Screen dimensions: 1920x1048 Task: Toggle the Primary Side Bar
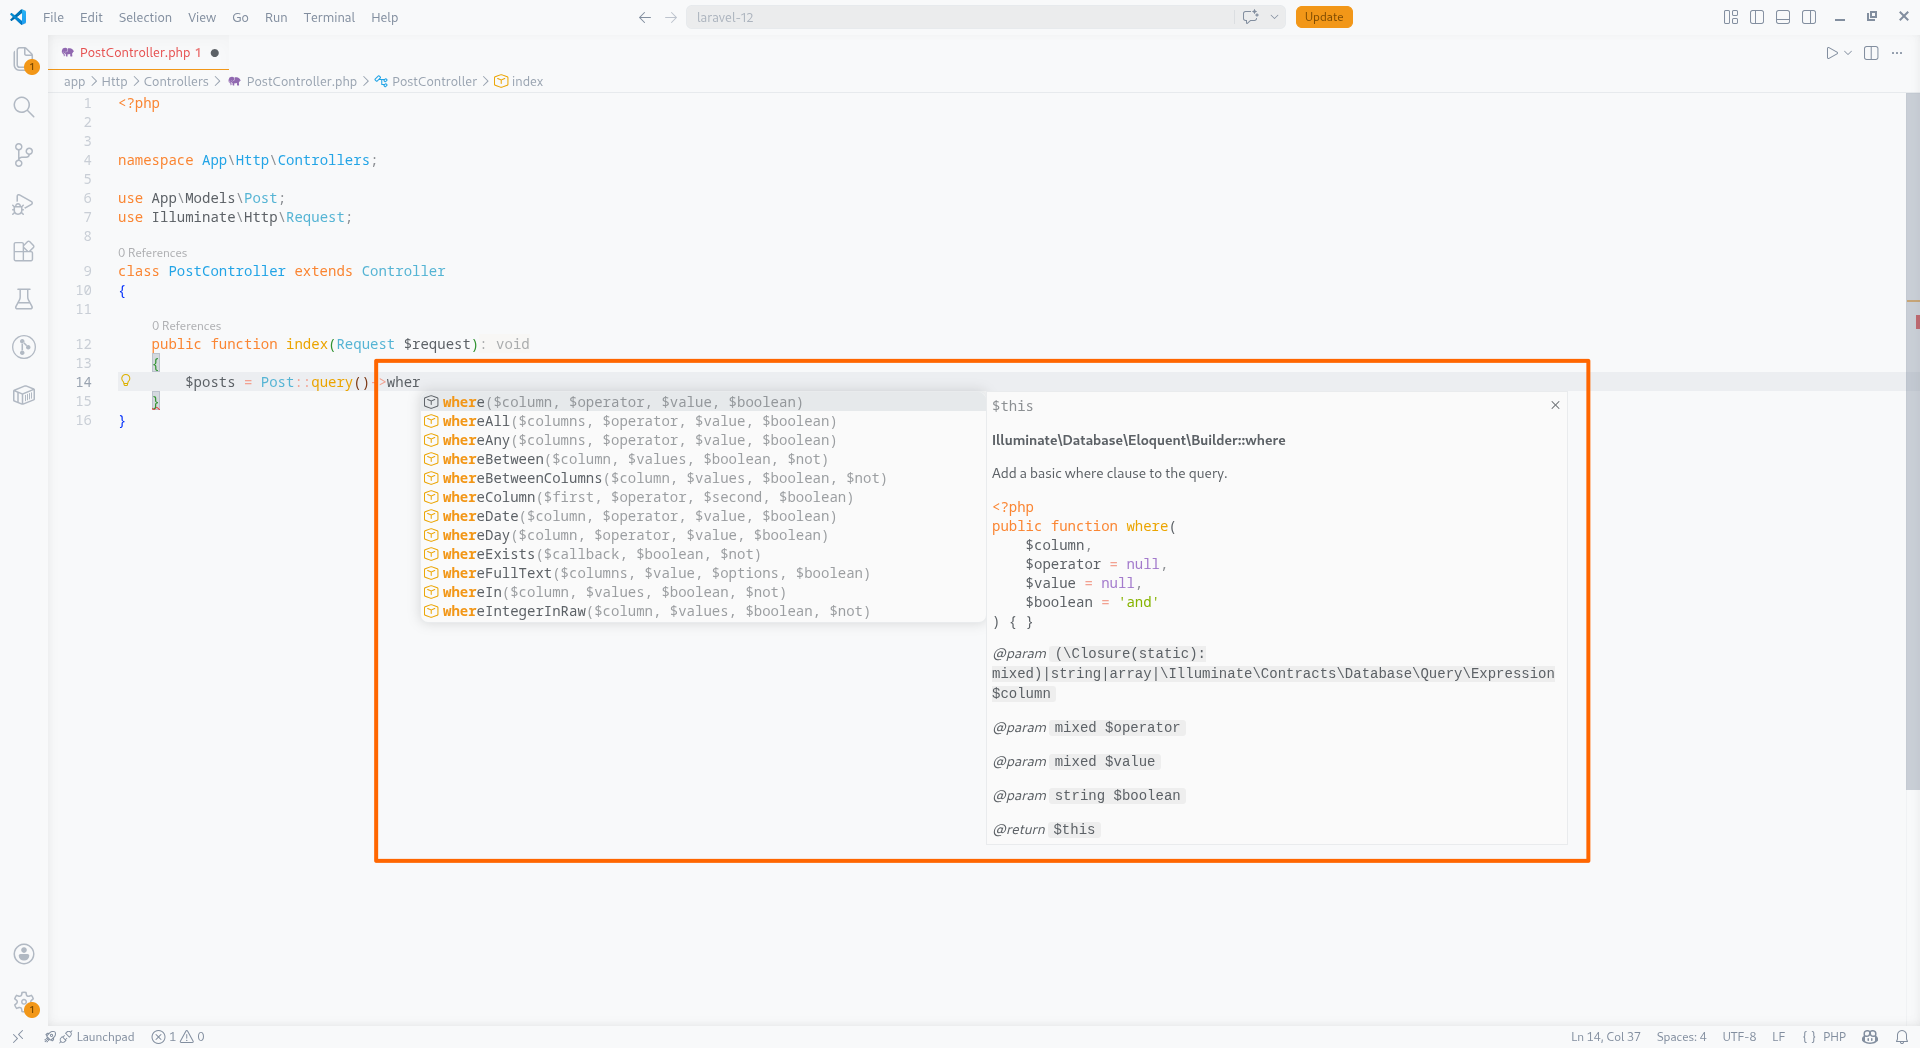[x=1757, y=17]
